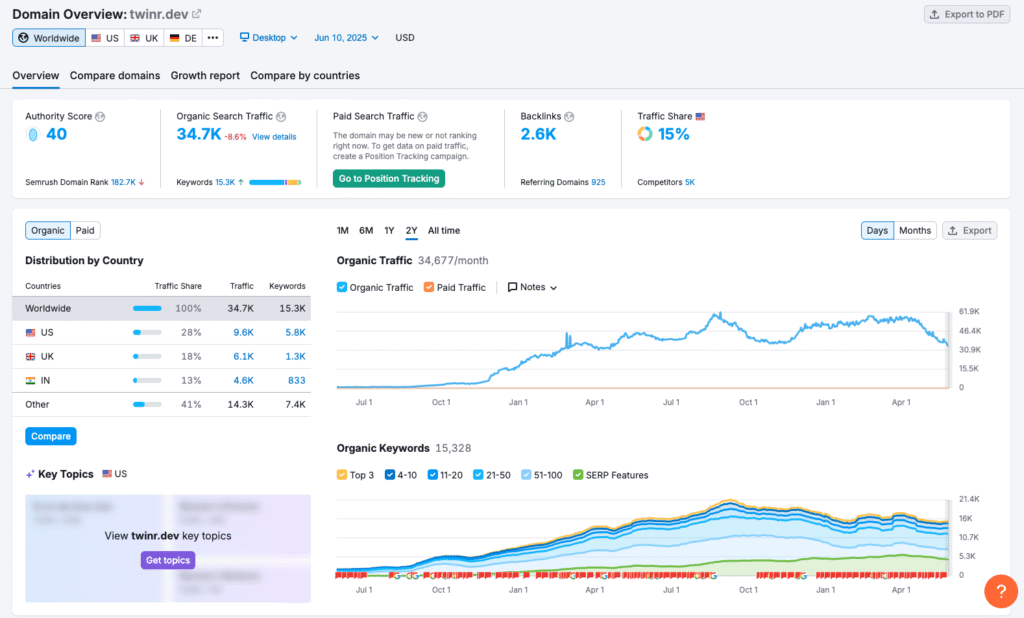Open the Desktop device dropdown

(268, 38)
